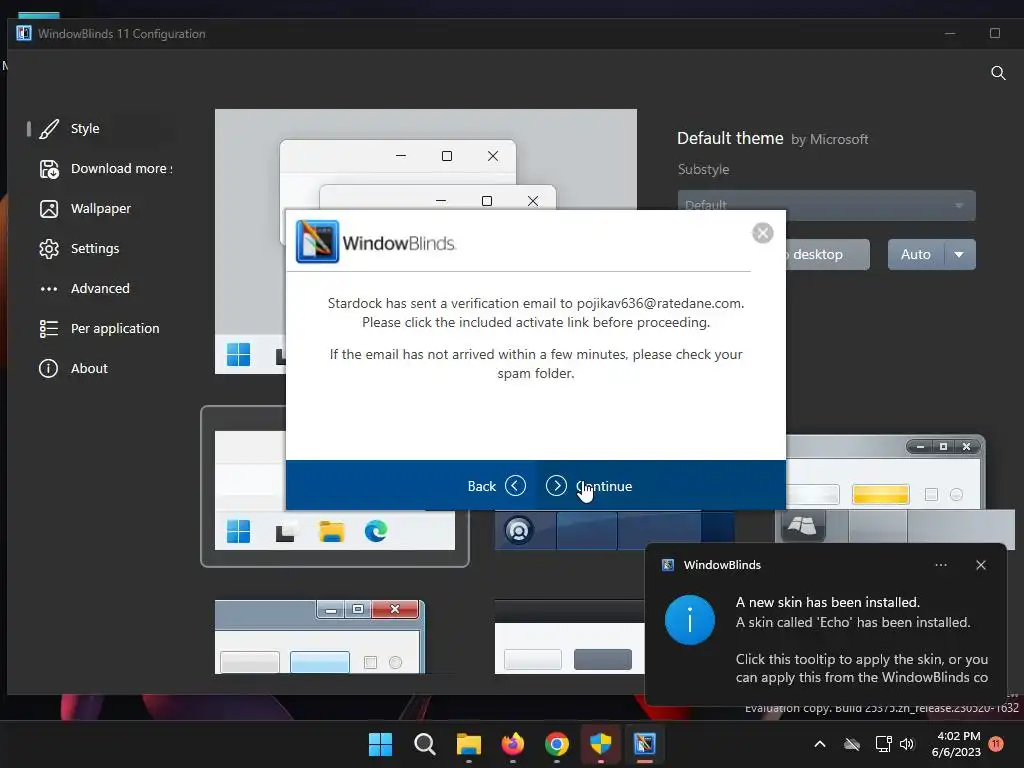Screen dimensions: 1024x768
Task: Maximize the WindowBlinds Configuration window
Action: tap(995, 33)
